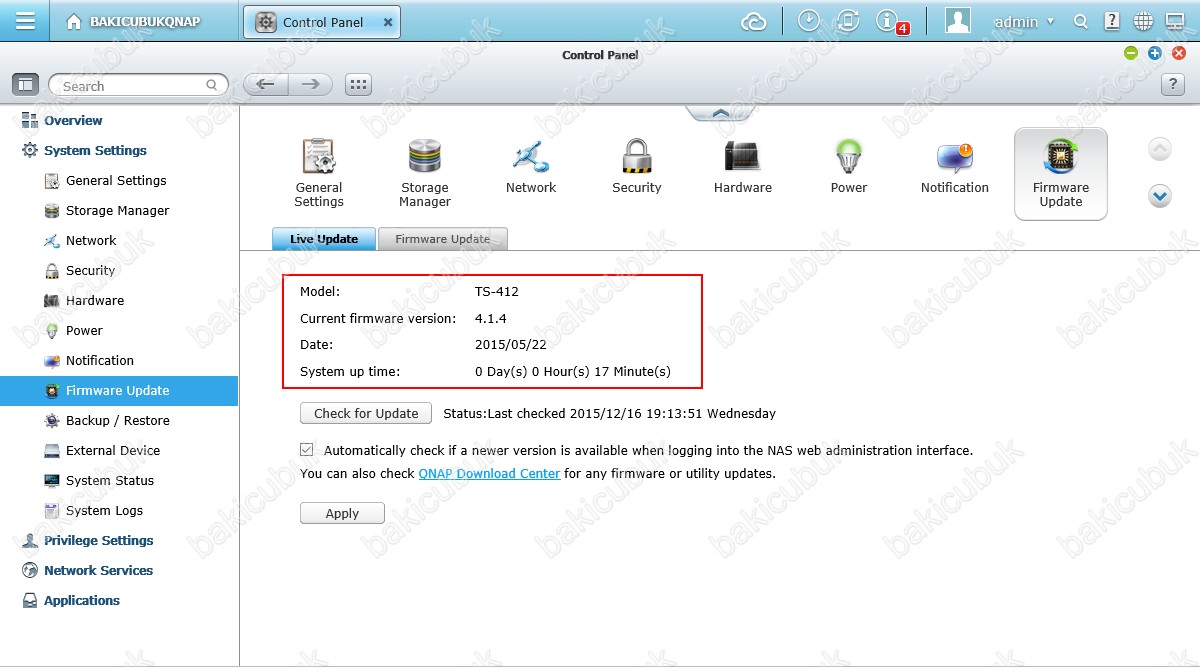Screen dimensions: 1200x667
Task: Open Power in sidebar
Action: point(84,330)
